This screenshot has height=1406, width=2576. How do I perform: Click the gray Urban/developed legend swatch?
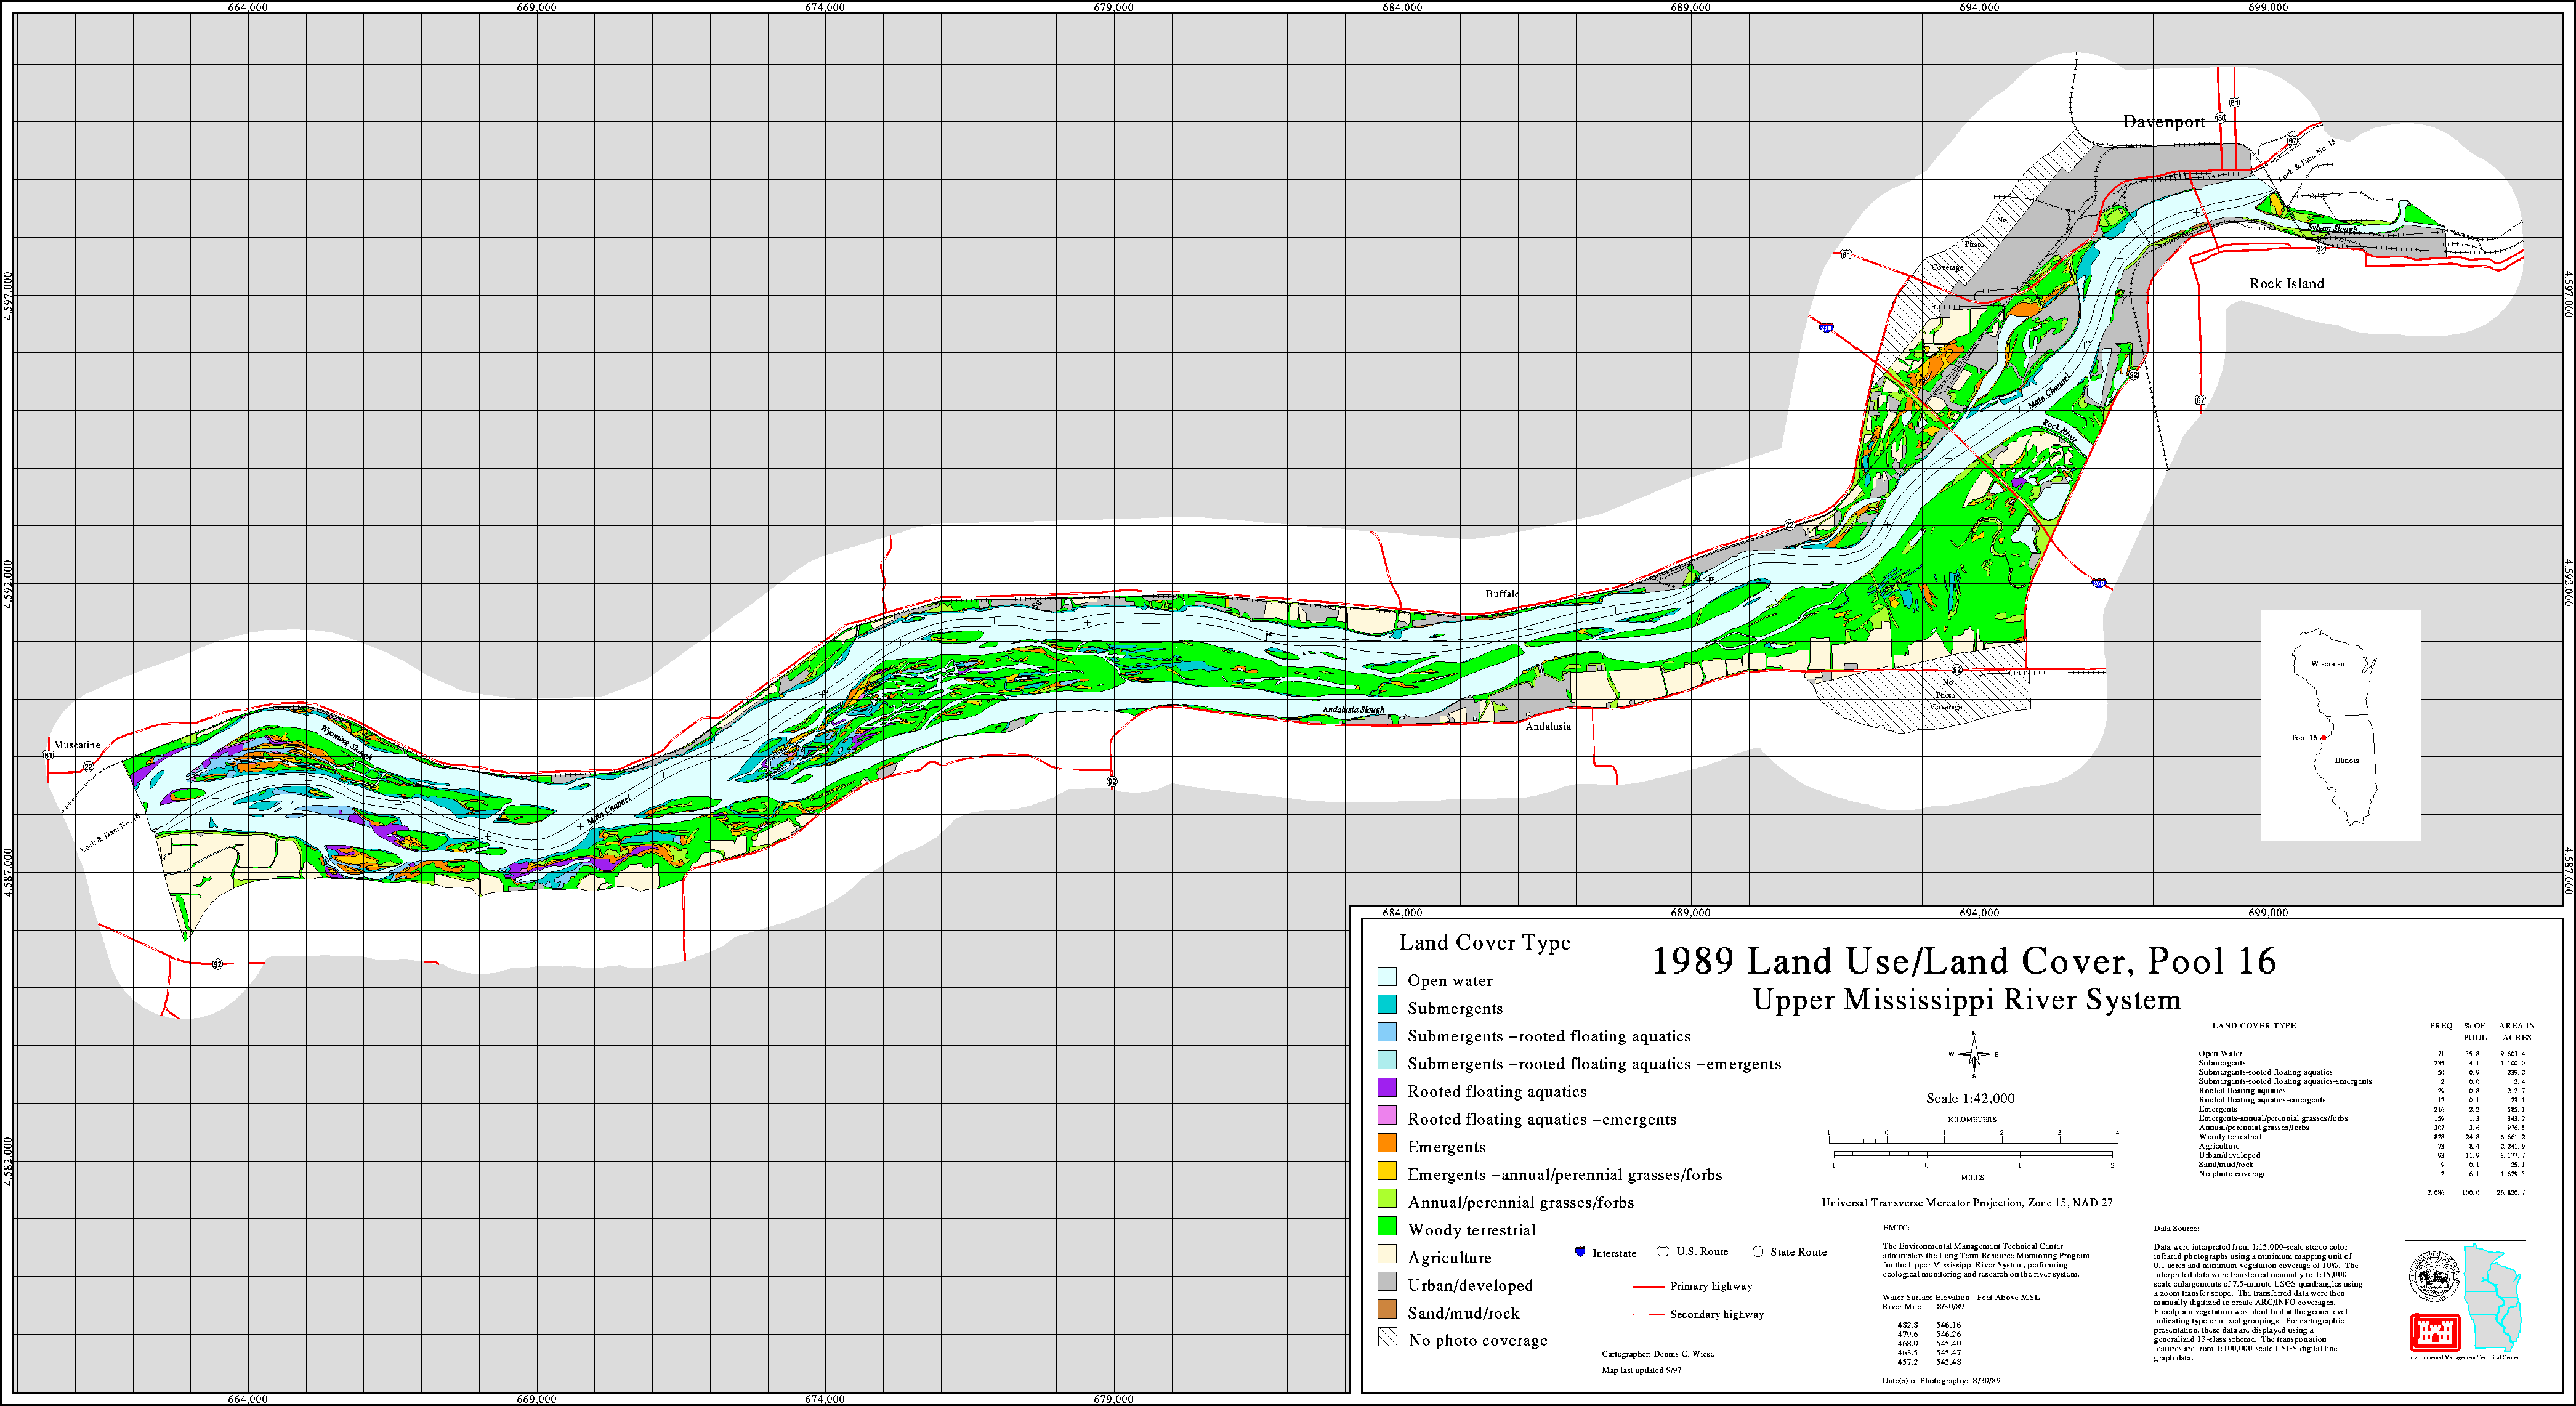point(1387,1282)
